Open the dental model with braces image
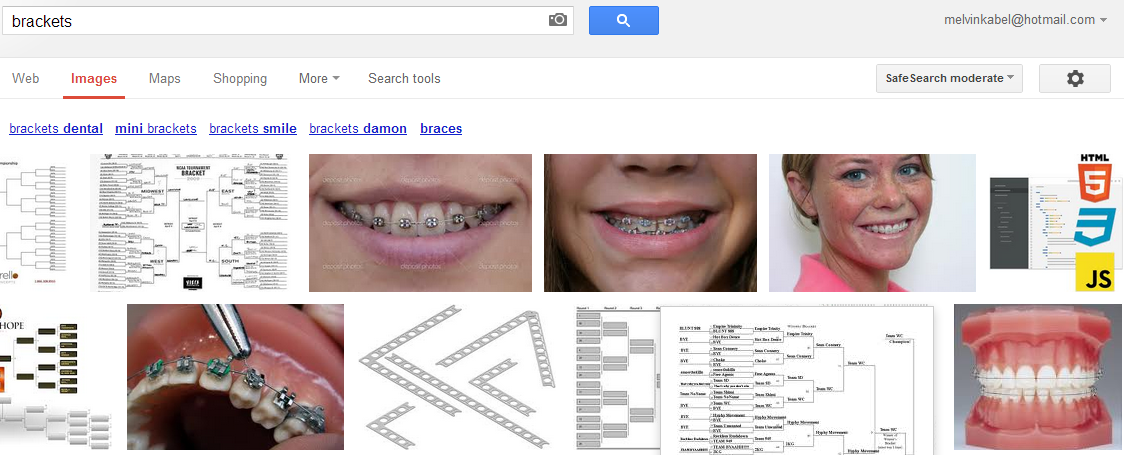 (x=1038, y=378)
